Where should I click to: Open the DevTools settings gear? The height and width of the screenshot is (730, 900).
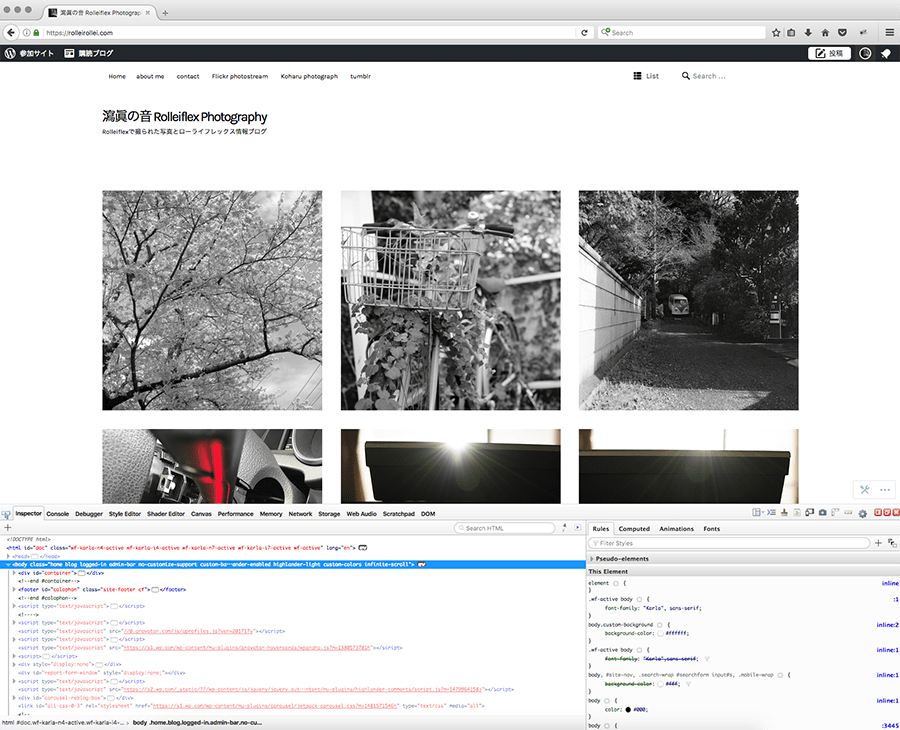click(x=862, y=513)
